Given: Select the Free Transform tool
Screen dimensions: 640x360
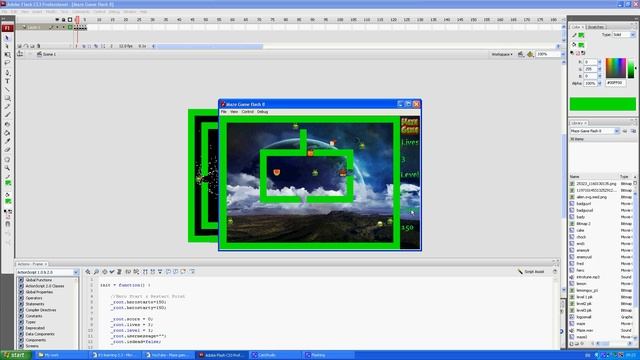Looking at the screenshot, I should click(x=7, y=55).
